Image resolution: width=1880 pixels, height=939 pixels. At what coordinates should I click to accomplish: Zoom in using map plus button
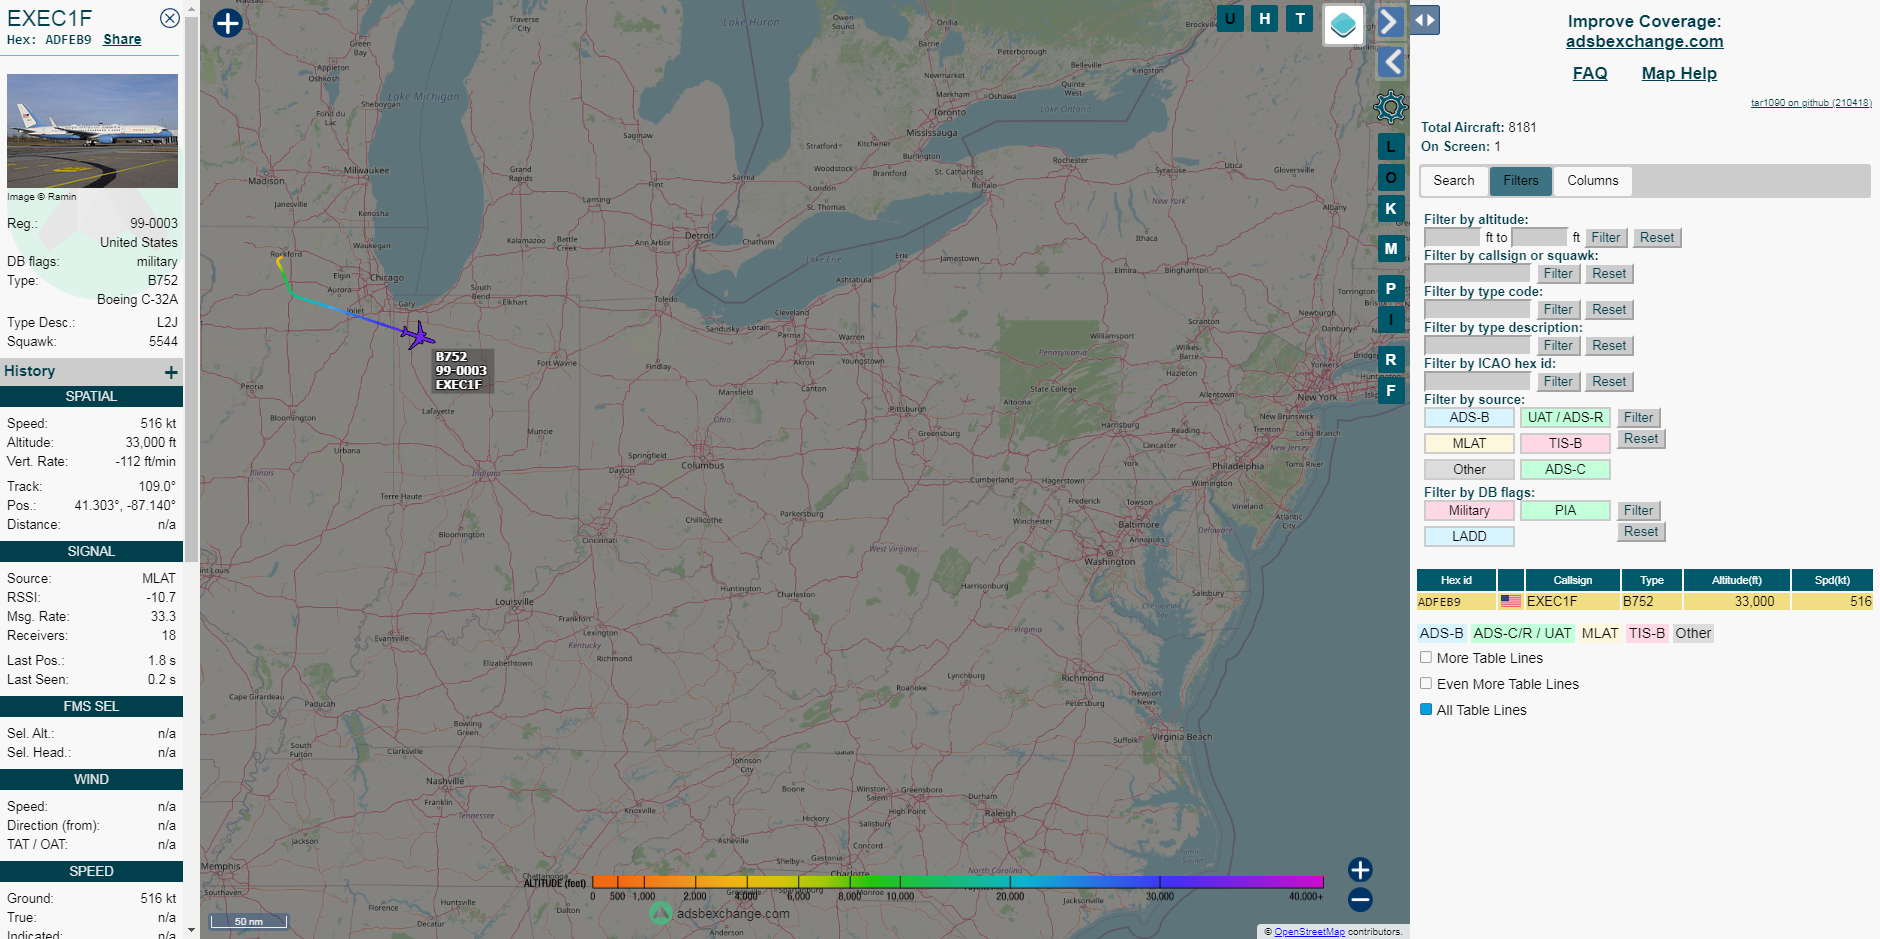tap(1360, 869)
